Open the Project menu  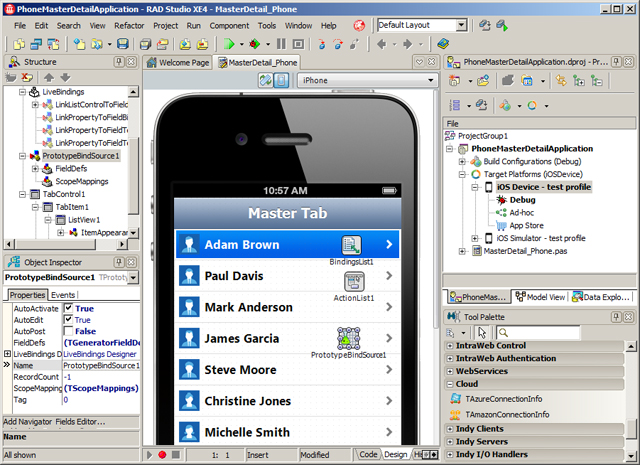coord(166,26)
